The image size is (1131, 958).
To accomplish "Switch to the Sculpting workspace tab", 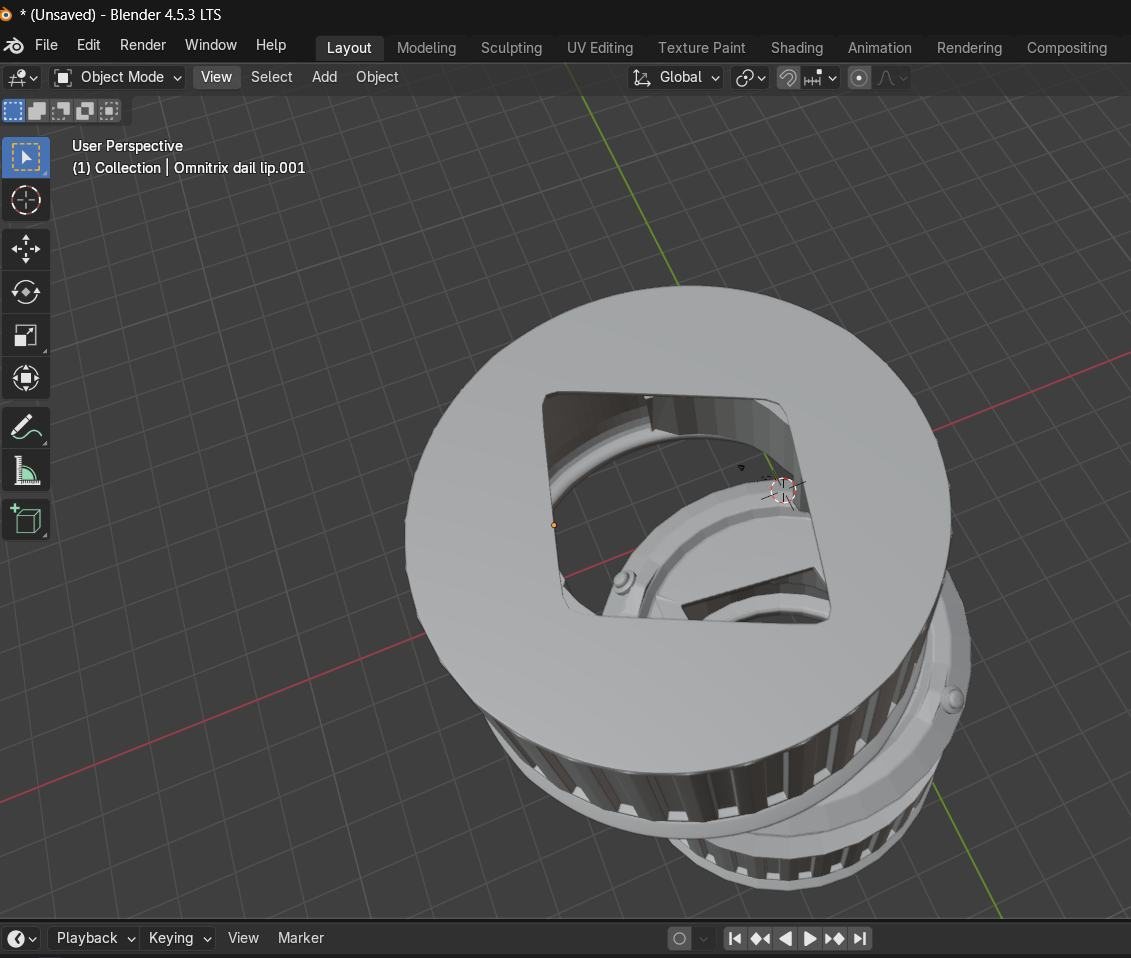I will 511,48.
